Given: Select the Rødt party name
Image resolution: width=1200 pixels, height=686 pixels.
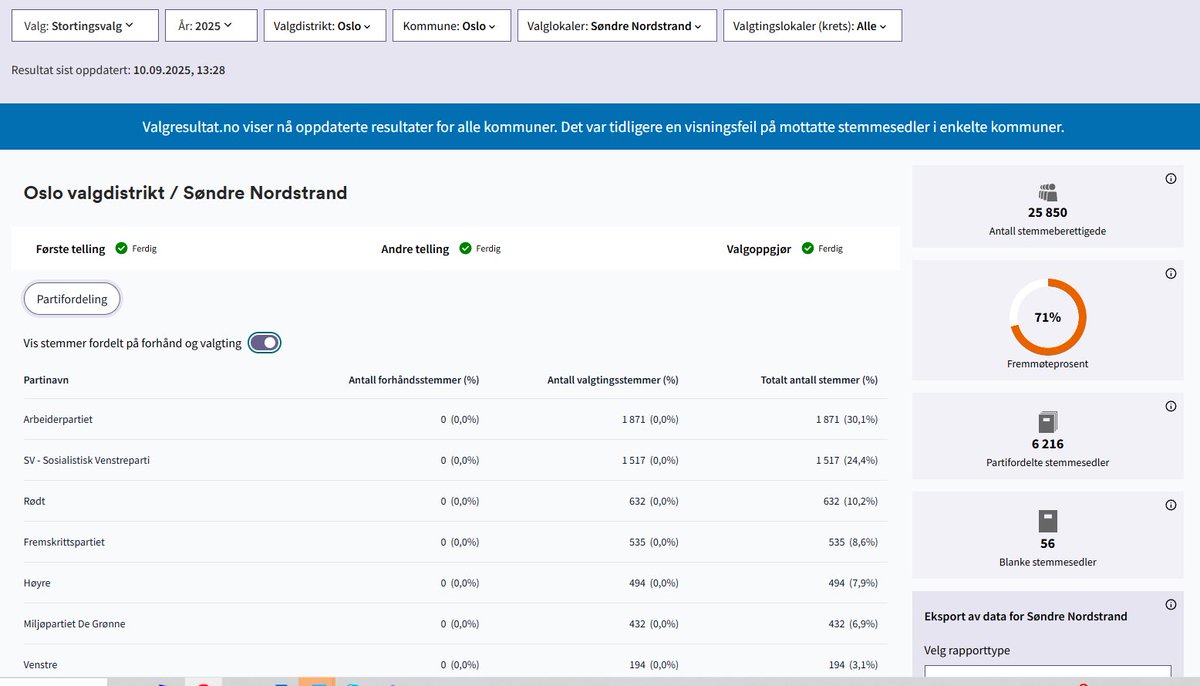Looking at the screenshot, I should coord(34,501).
